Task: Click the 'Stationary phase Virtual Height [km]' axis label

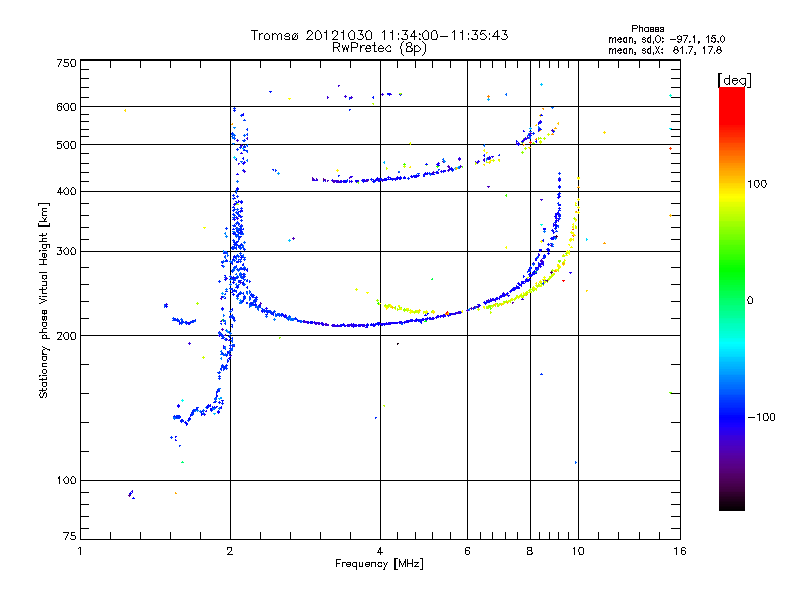Action: (x=43, y=300)
